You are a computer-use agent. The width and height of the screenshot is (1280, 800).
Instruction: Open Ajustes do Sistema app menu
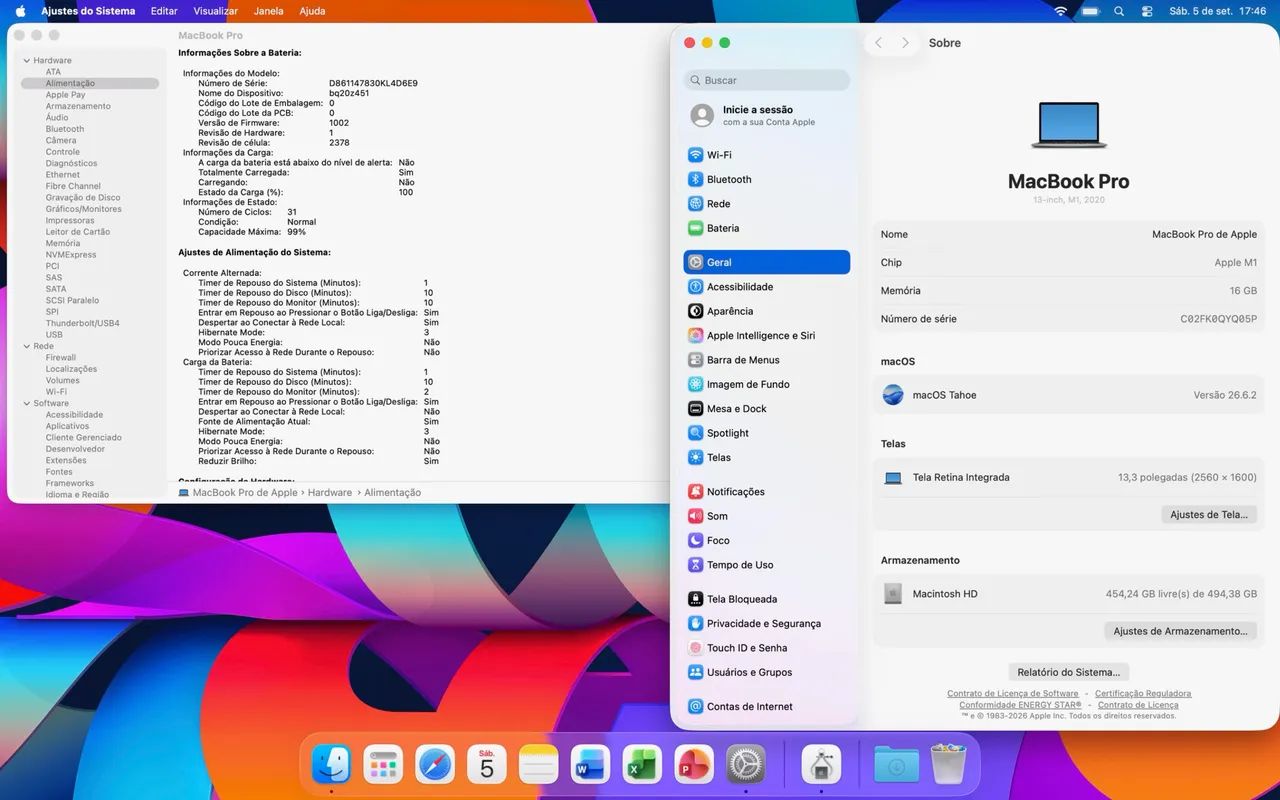88,11
